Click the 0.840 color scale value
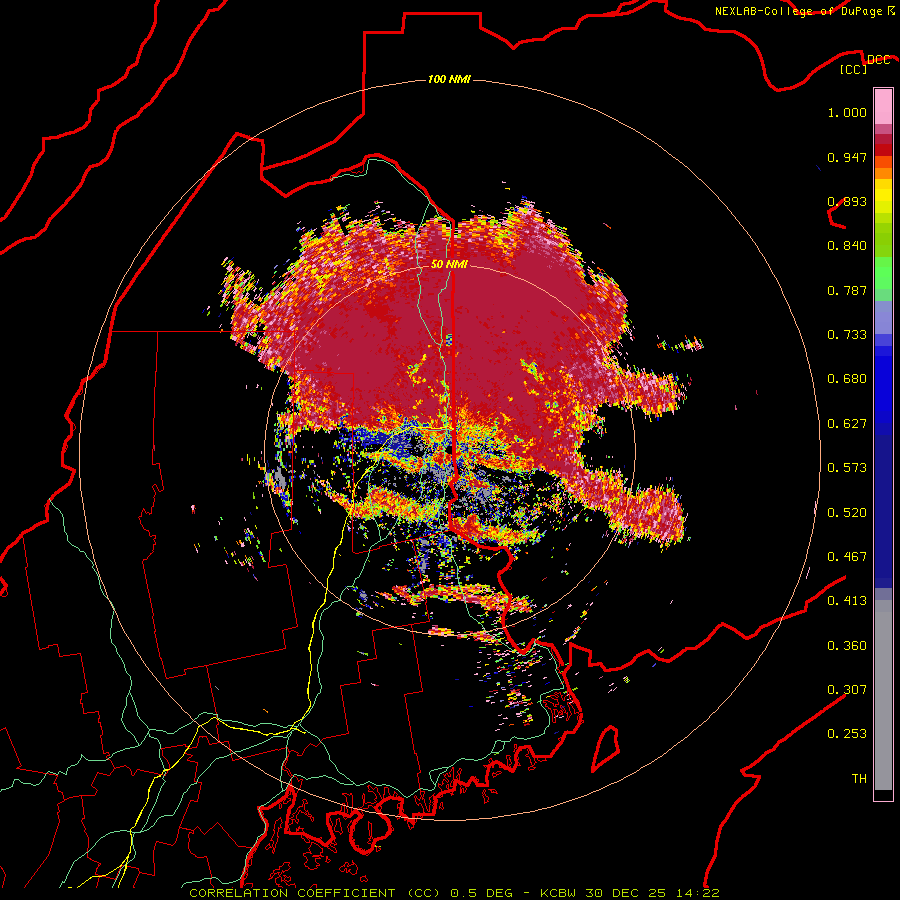Image resolution: width=900 pixels, height=900 pixels. point(847,246)
